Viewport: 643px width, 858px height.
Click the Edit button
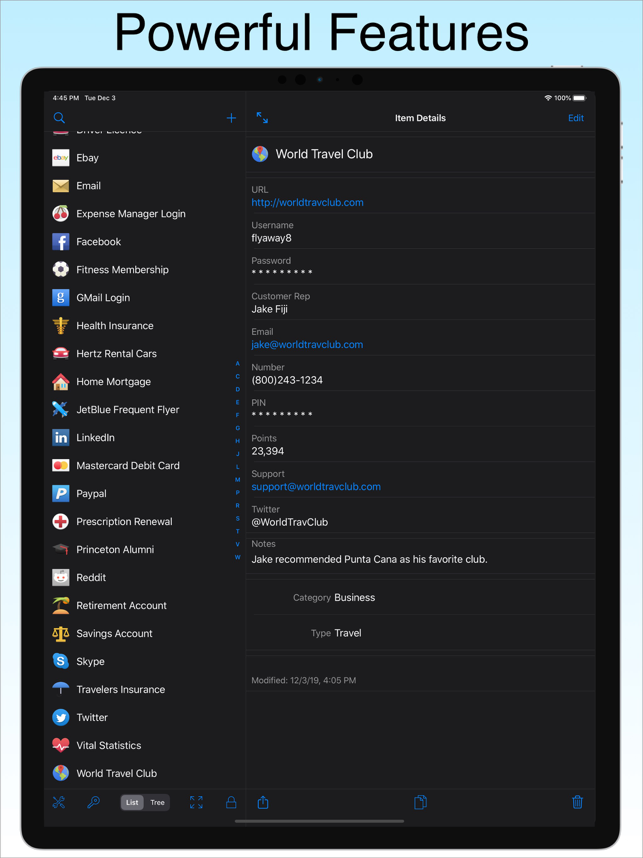click(576, 118)
